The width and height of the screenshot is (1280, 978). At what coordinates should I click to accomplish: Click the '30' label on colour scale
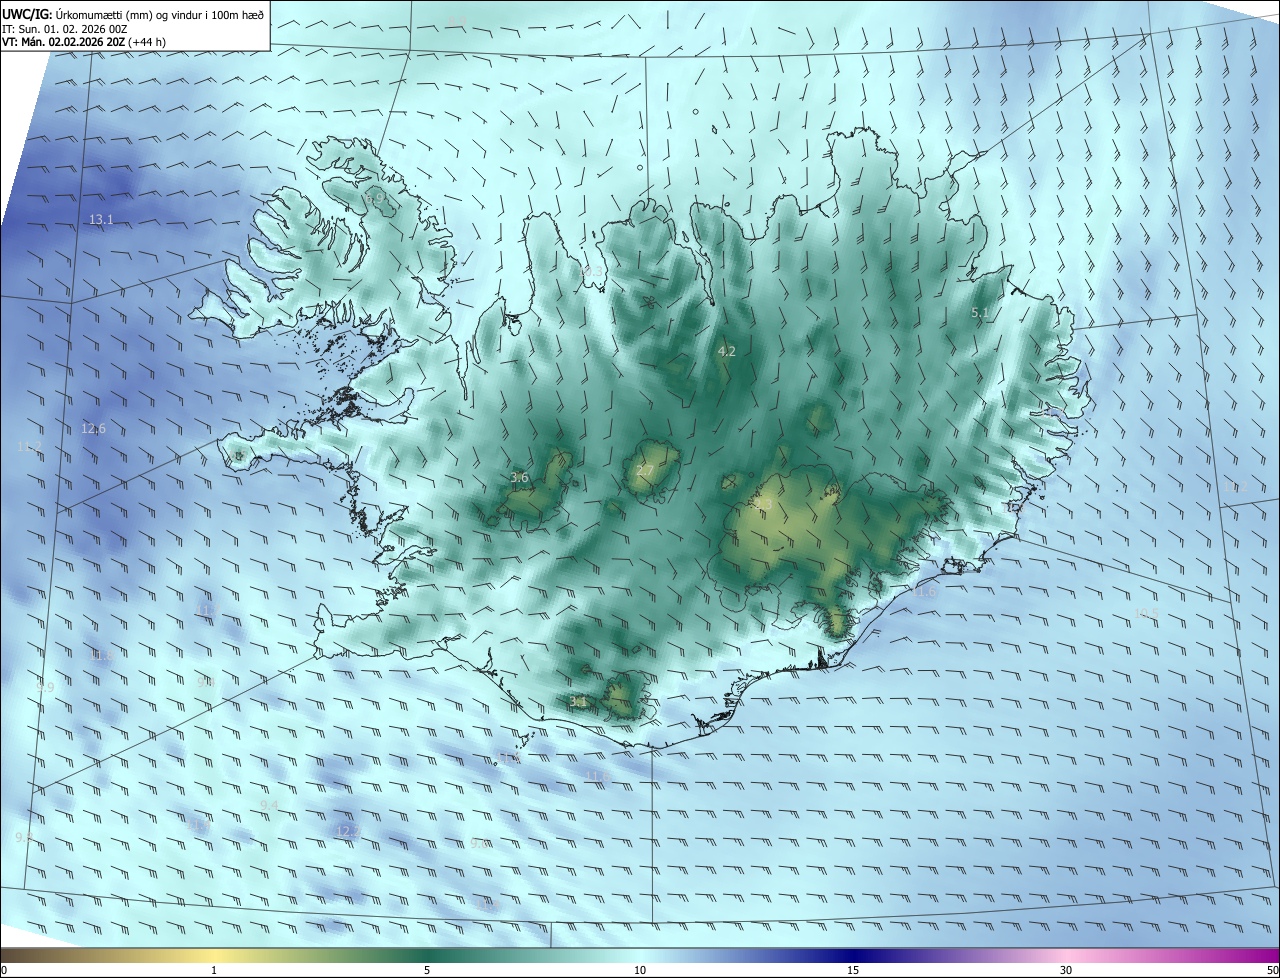point(1066,970)
